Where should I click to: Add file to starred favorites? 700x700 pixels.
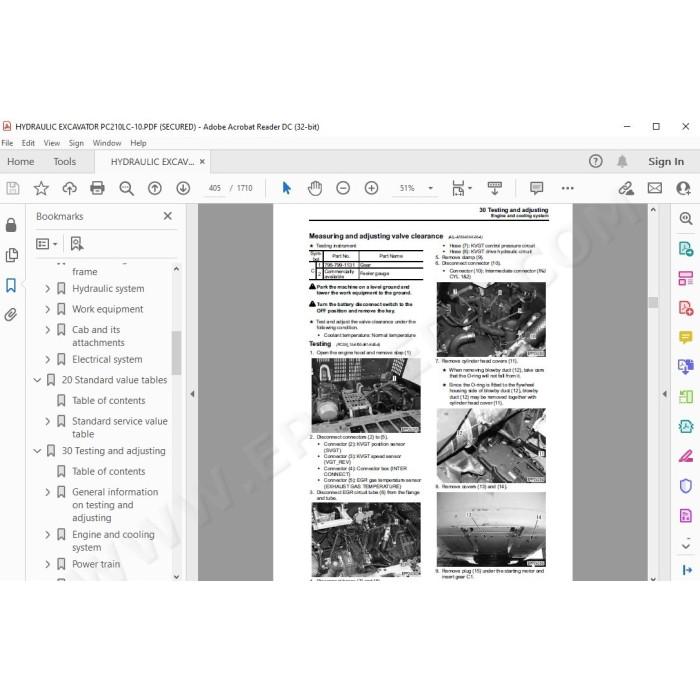click(x=41, y=188)
